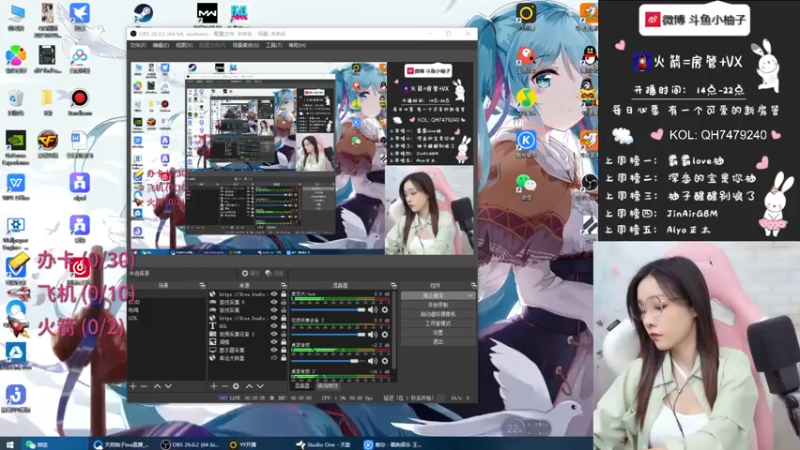Add a new scene with the plus button
The width and height of the screenshot is (800, 450).
tap(133, 386)
